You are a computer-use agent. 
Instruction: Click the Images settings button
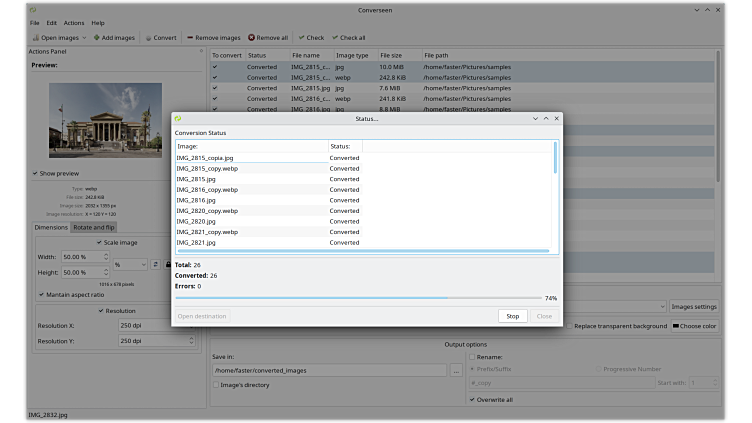694,306
